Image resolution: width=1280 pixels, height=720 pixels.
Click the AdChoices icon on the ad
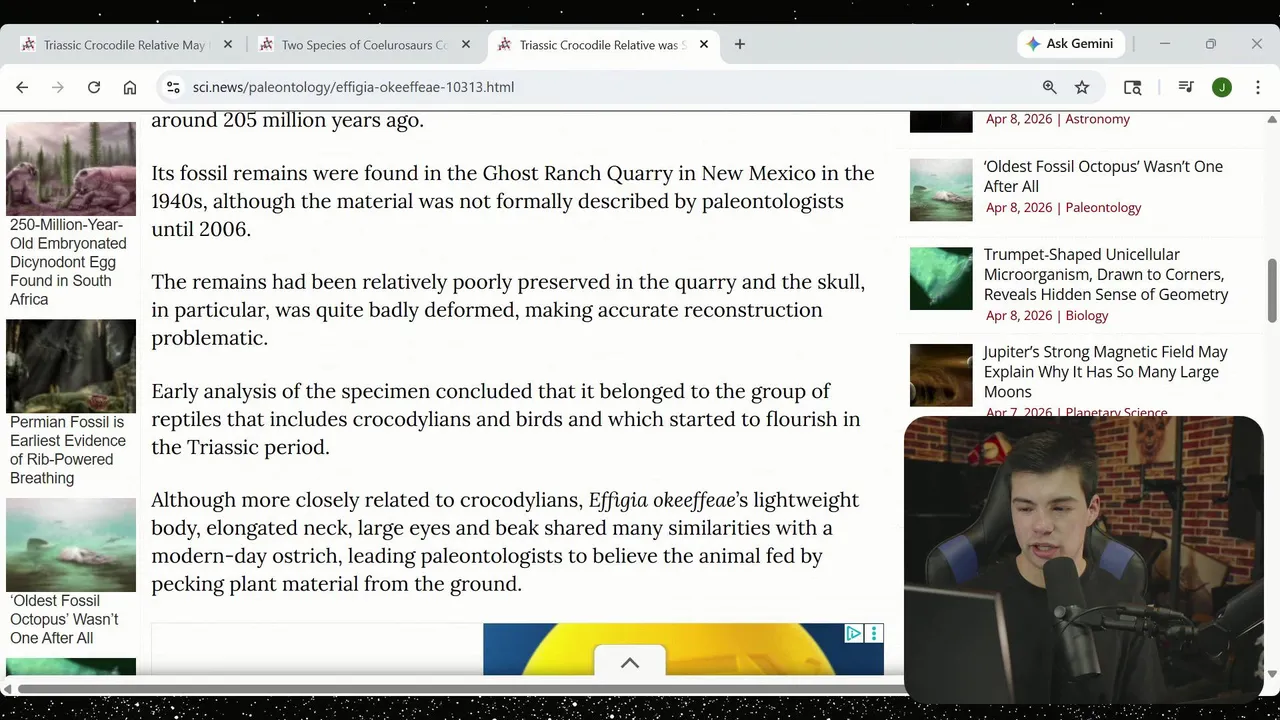tap(854, 633)
